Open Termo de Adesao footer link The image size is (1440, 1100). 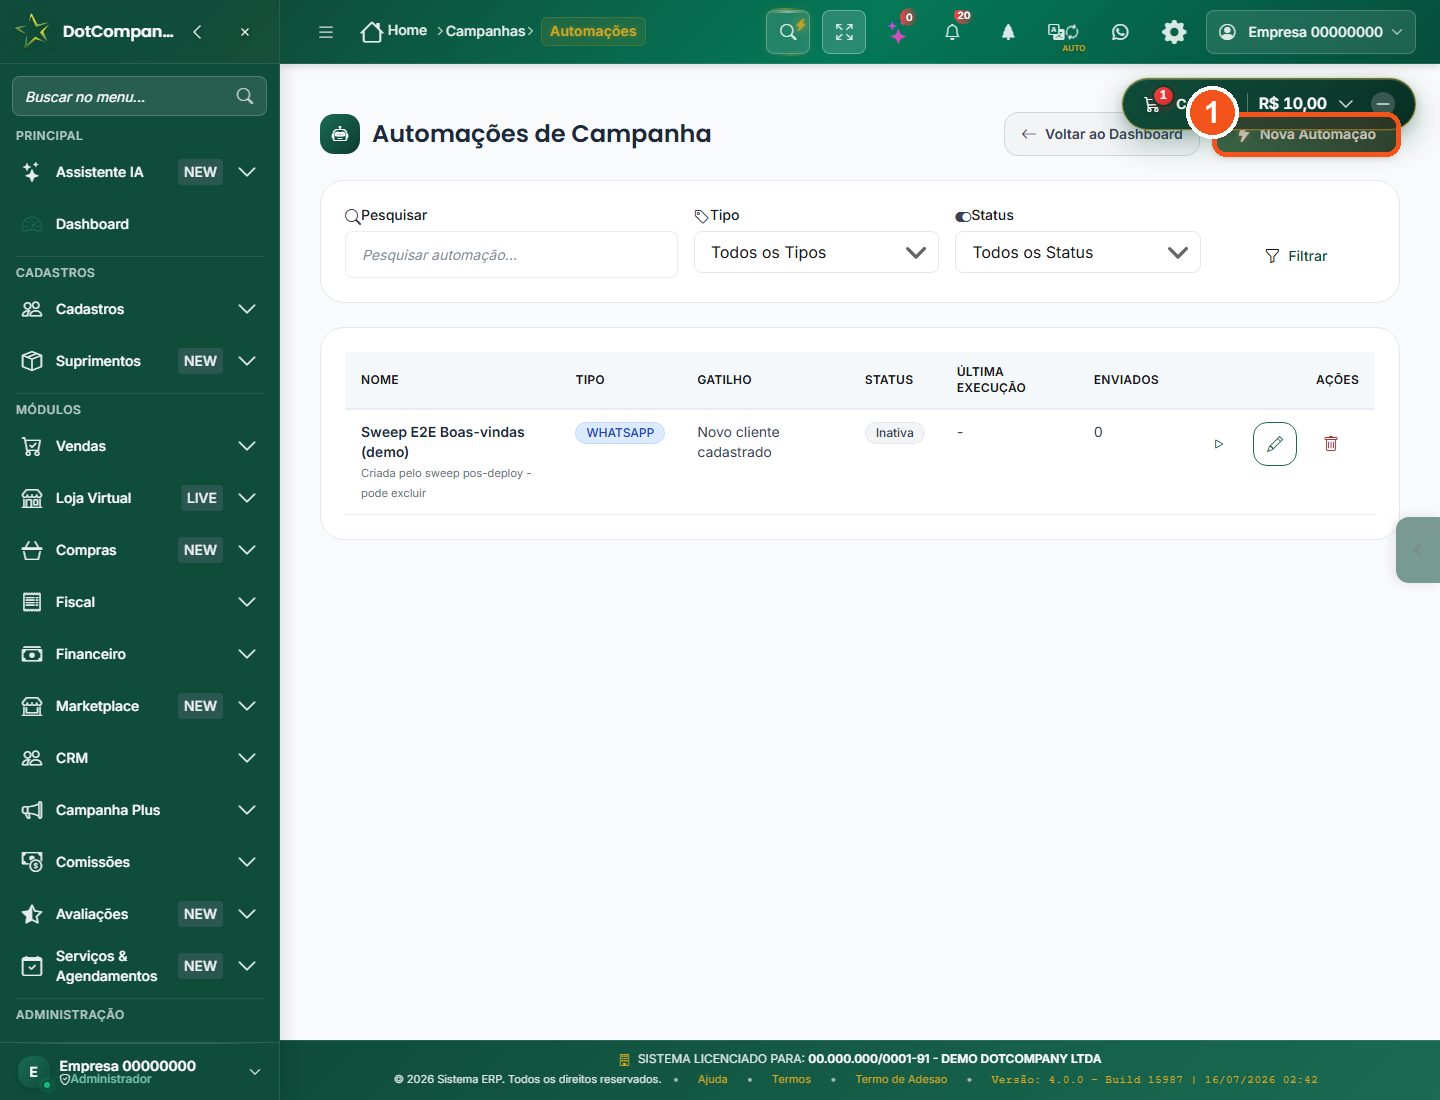[901, 1080]
